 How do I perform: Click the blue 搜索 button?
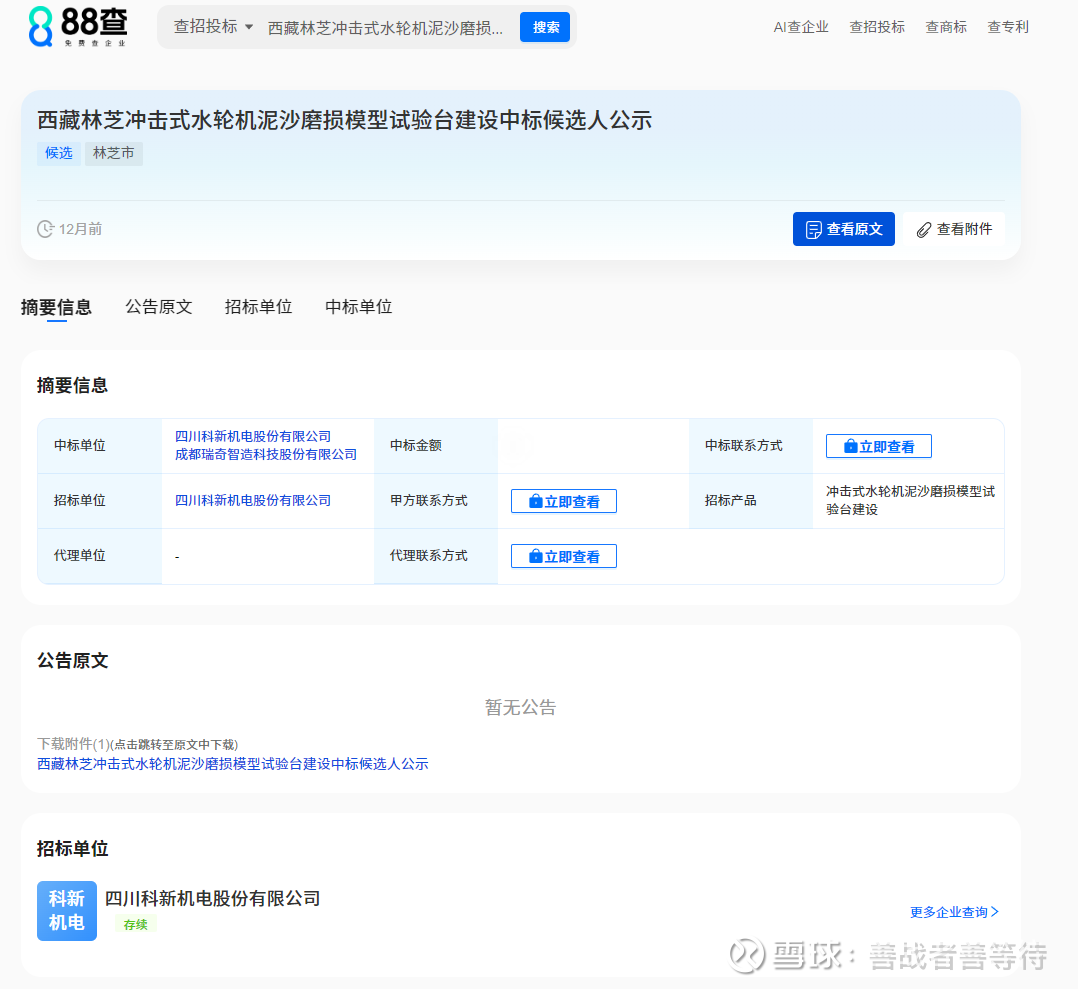(544, 27)
